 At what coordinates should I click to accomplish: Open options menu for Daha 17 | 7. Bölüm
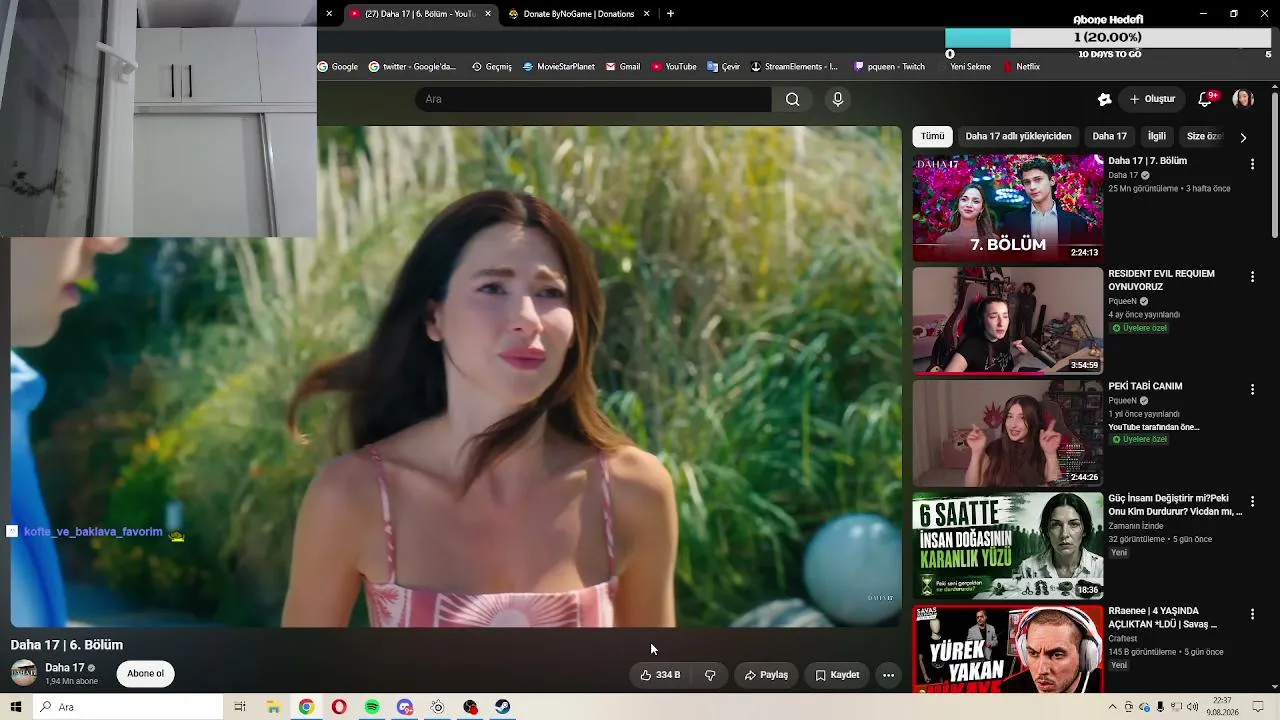click(1252, 164)
